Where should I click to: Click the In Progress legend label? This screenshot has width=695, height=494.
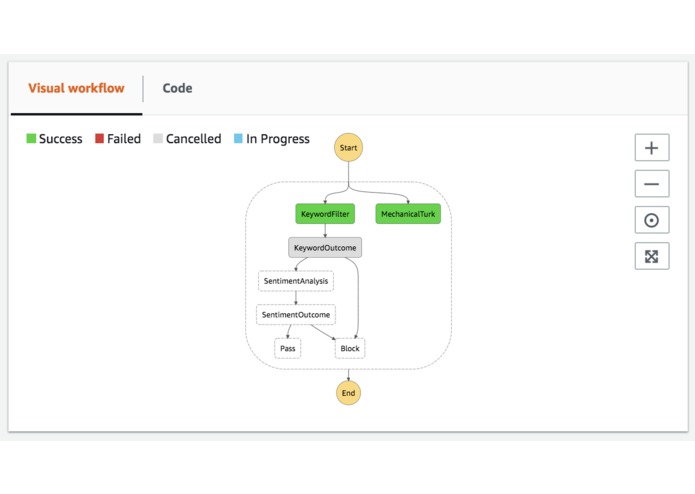278,139
